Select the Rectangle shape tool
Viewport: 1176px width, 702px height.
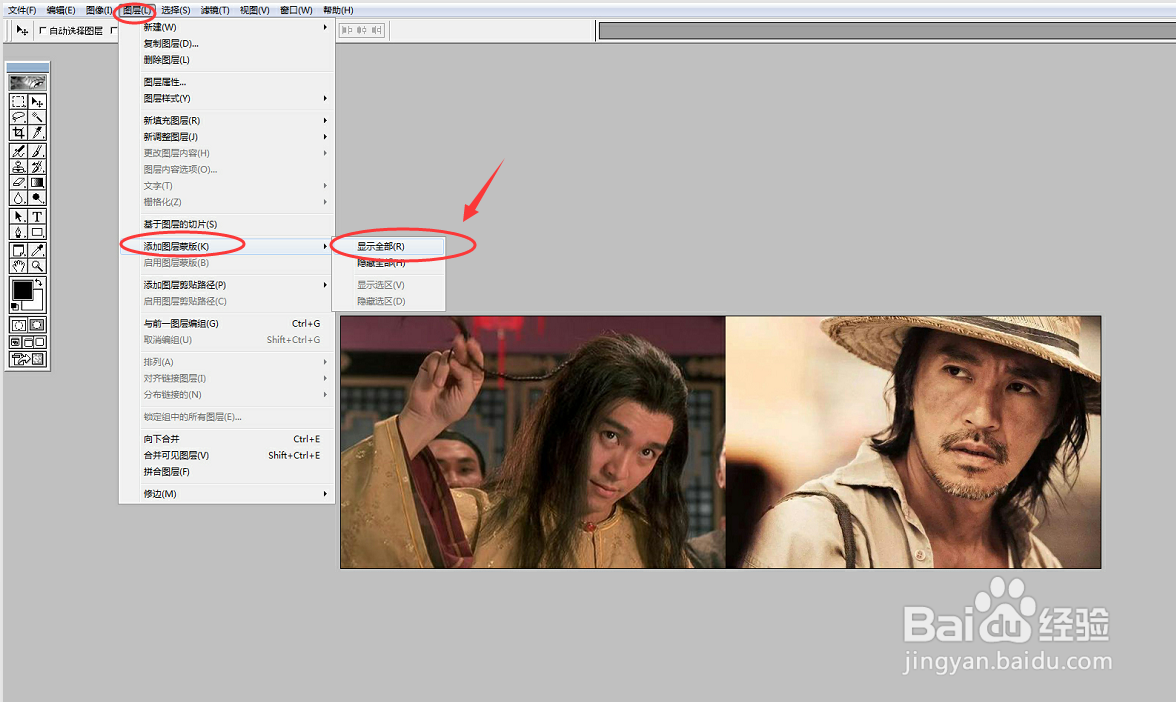point(37,232)
